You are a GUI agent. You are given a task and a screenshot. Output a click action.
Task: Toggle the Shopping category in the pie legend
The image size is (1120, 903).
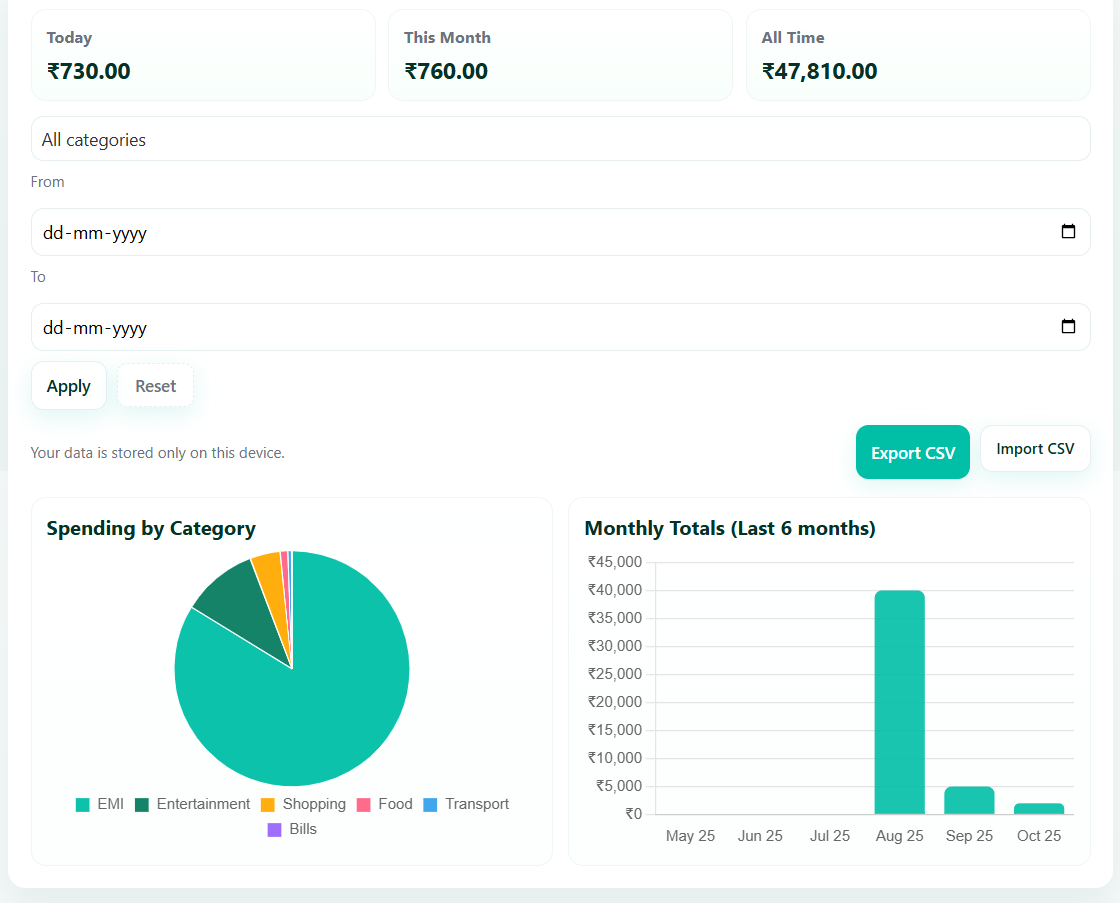click(x=307, y=804)
